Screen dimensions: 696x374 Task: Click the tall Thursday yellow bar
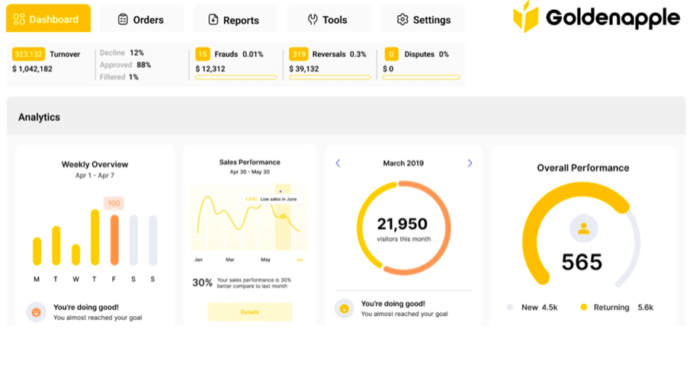coord(95,237)
